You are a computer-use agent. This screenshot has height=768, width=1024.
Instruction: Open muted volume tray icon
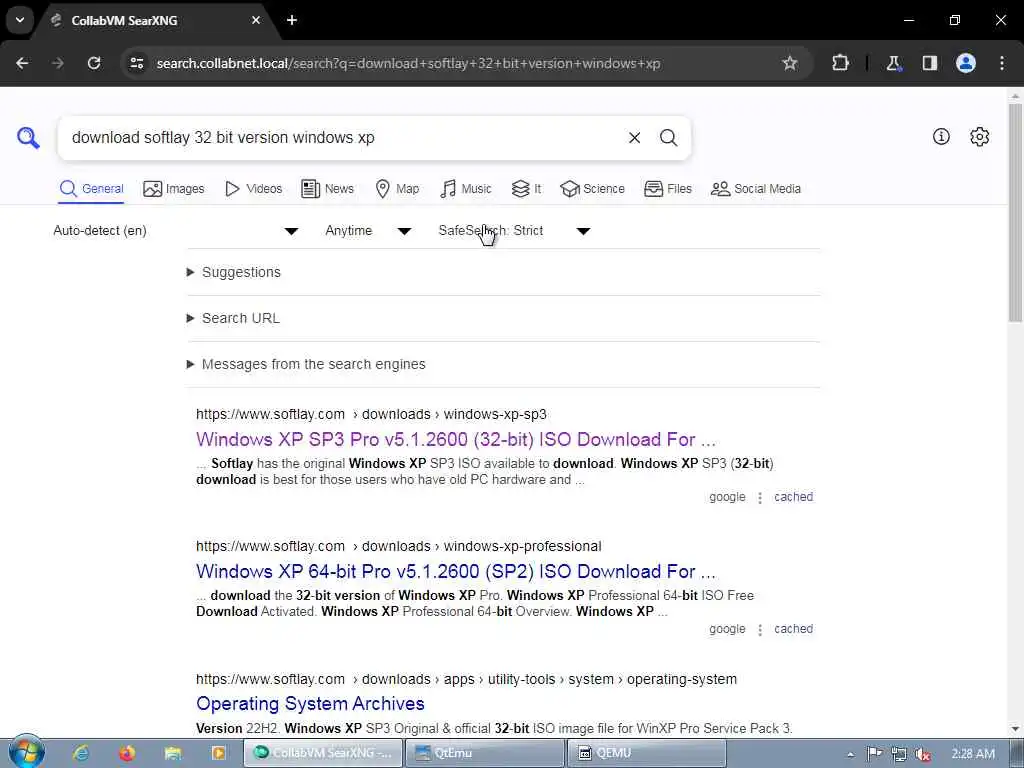click(922, 754)
